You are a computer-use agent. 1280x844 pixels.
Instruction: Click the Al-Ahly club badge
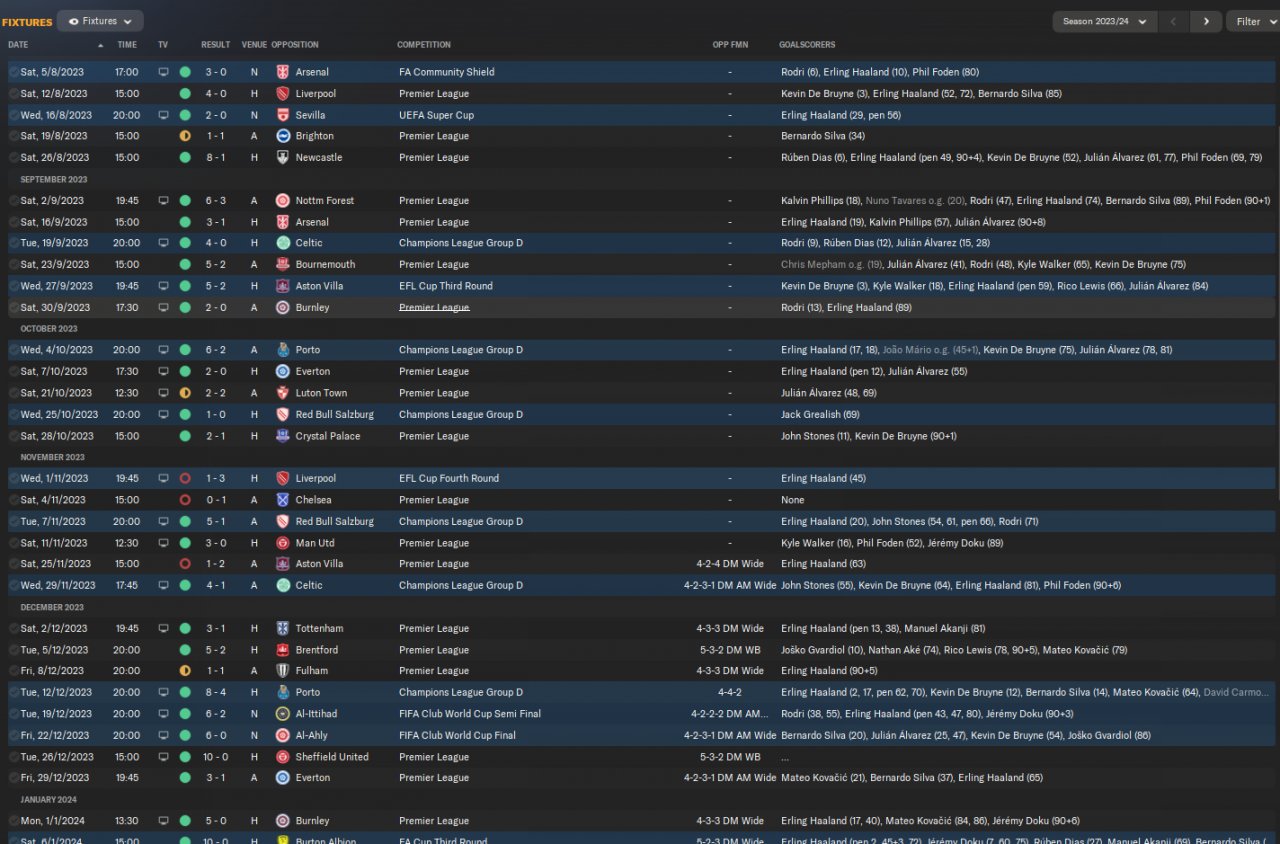click(x=283, y=736)
